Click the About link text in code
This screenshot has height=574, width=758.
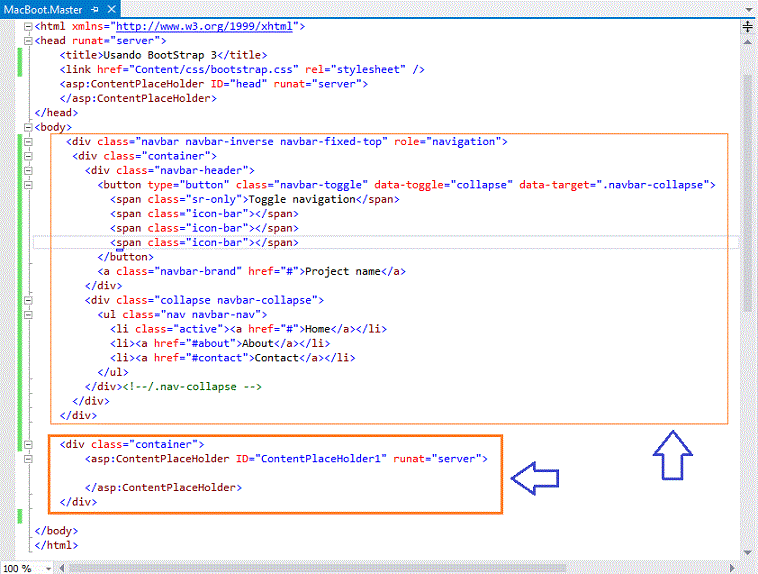point(258,343)
